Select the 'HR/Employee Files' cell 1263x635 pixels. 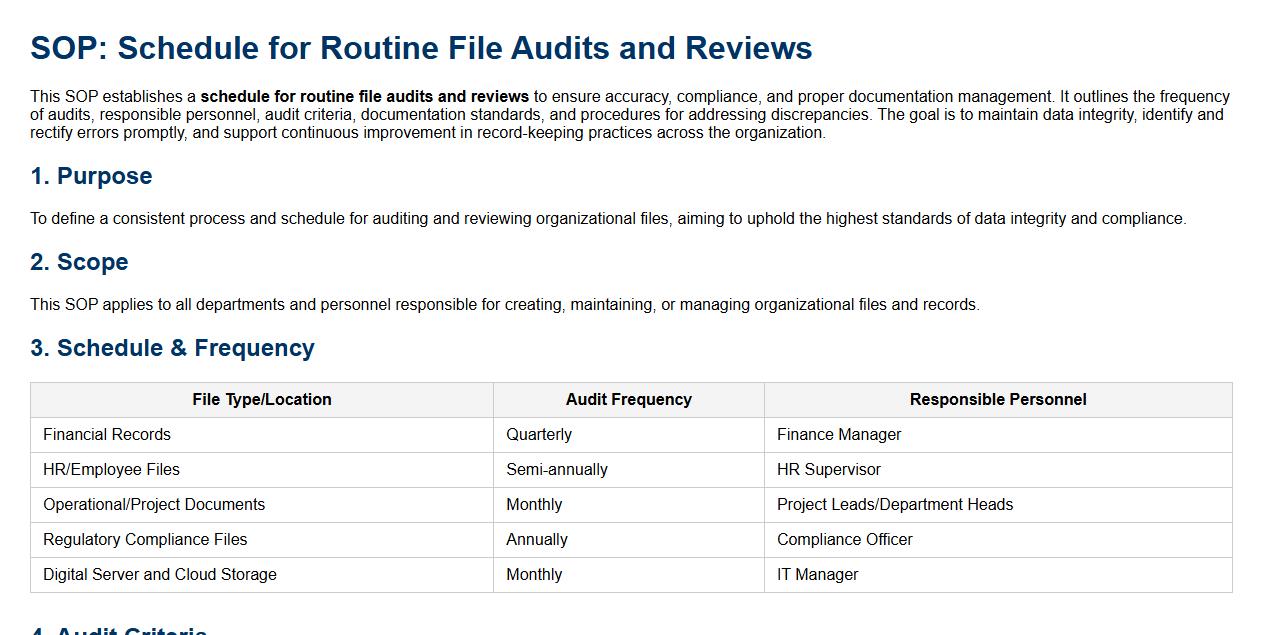pyautogui.click(x=111, y=469)
